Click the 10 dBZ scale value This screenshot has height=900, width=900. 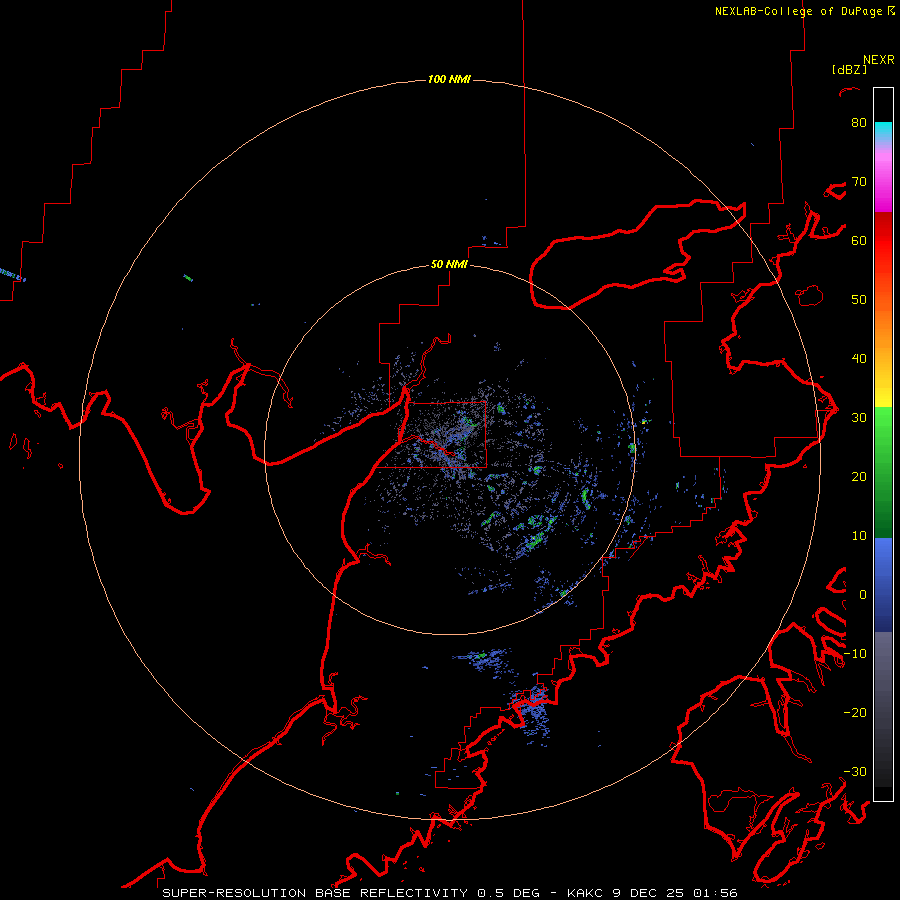(x=859, y=536)
